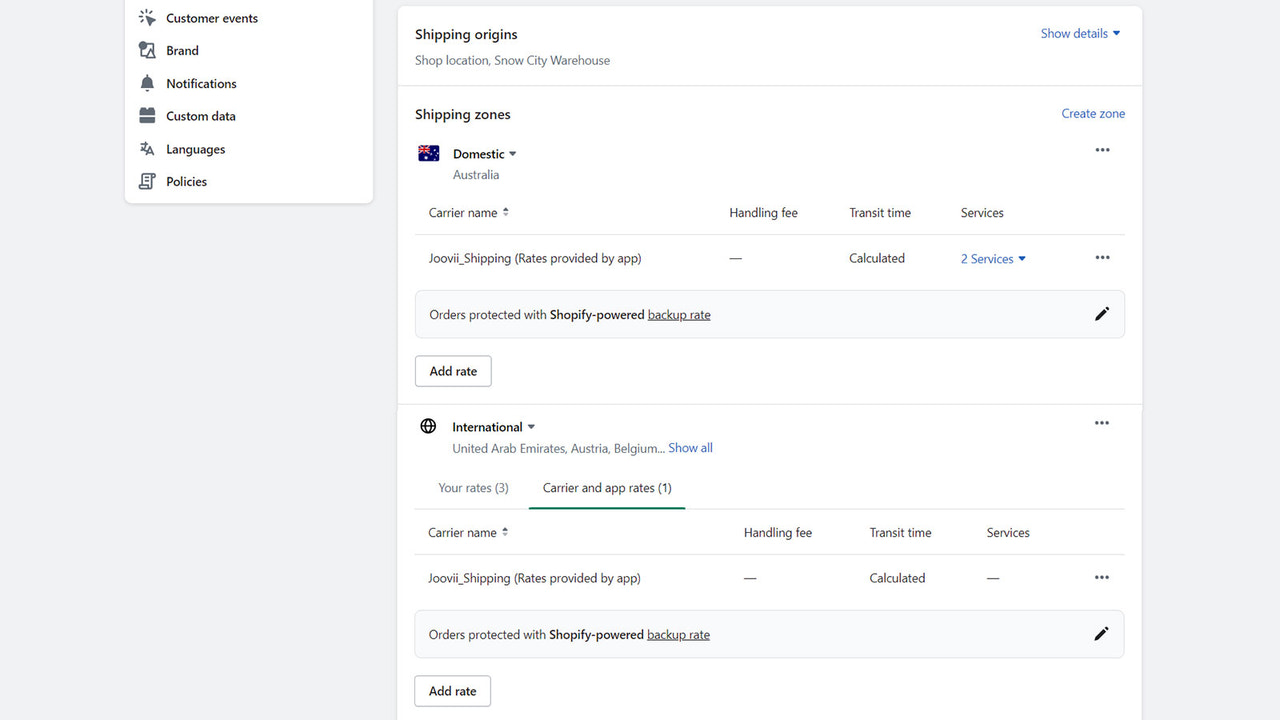Select the Carrier and app rates tab
Screen dimensions: 1280x720
606,487
